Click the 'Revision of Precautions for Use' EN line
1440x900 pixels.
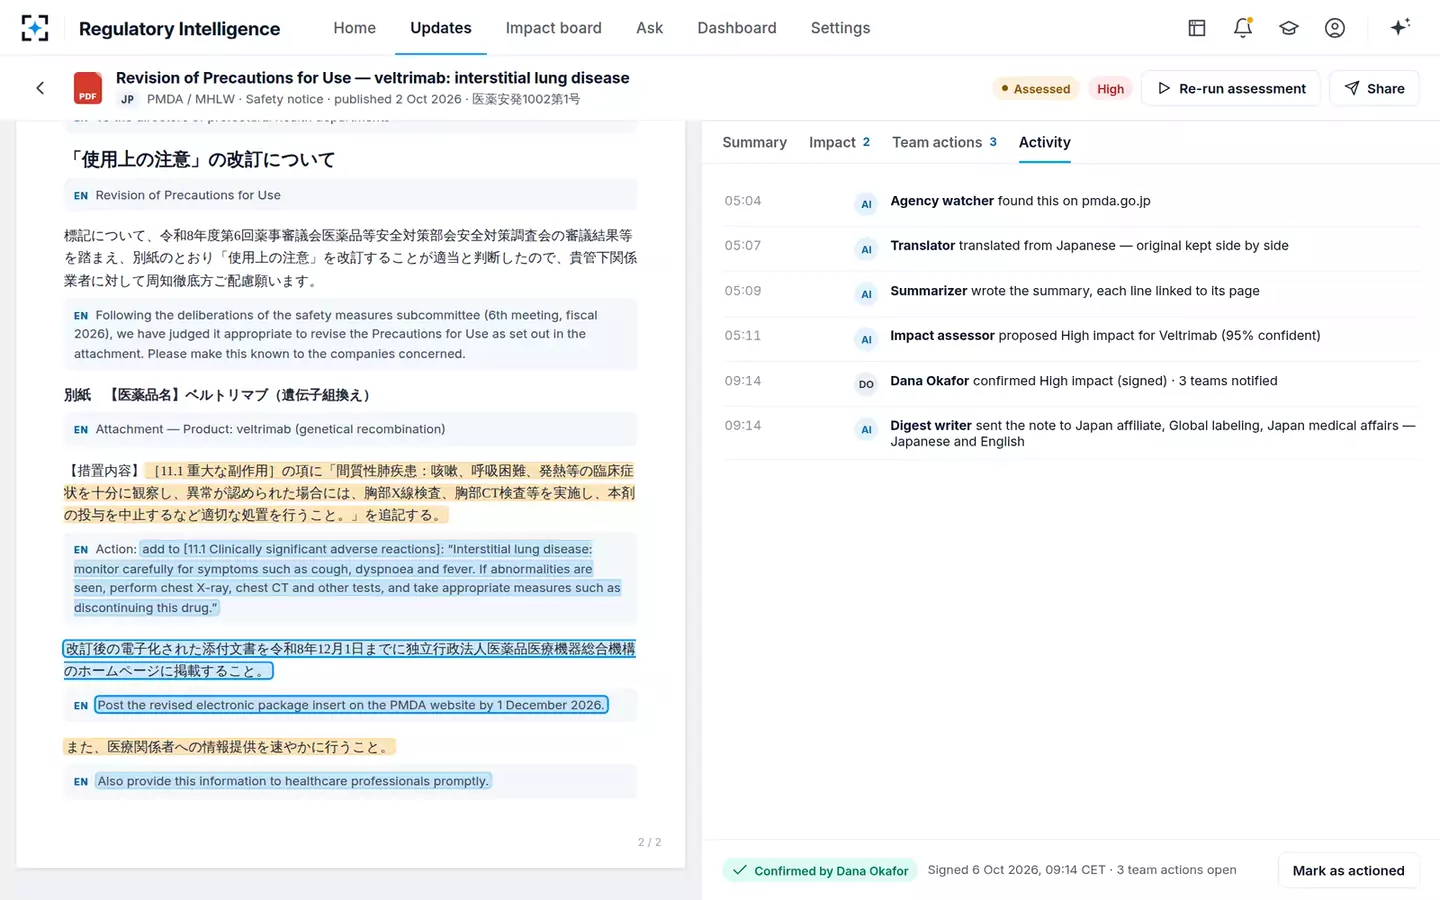pyautogui.click(x=188, y=195)
